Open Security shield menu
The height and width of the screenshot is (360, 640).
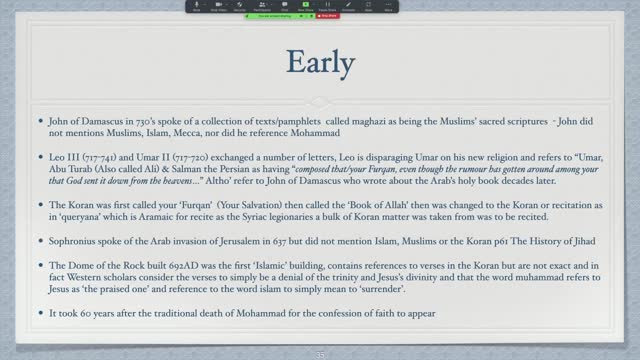pyautogui.click(x=240, y=6)
